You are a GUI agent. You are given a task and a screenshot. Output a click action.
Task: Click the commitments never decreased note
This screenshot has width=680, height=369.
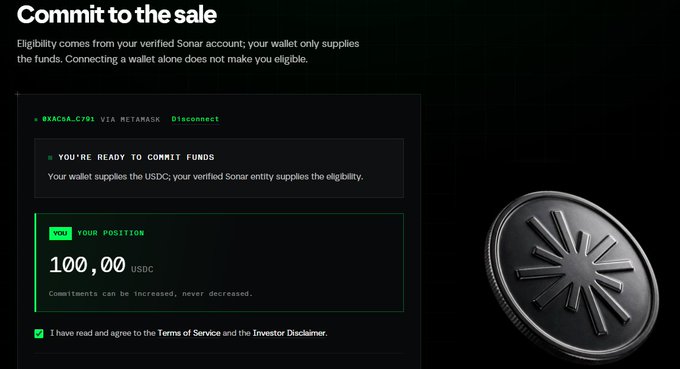coord(150,294)
